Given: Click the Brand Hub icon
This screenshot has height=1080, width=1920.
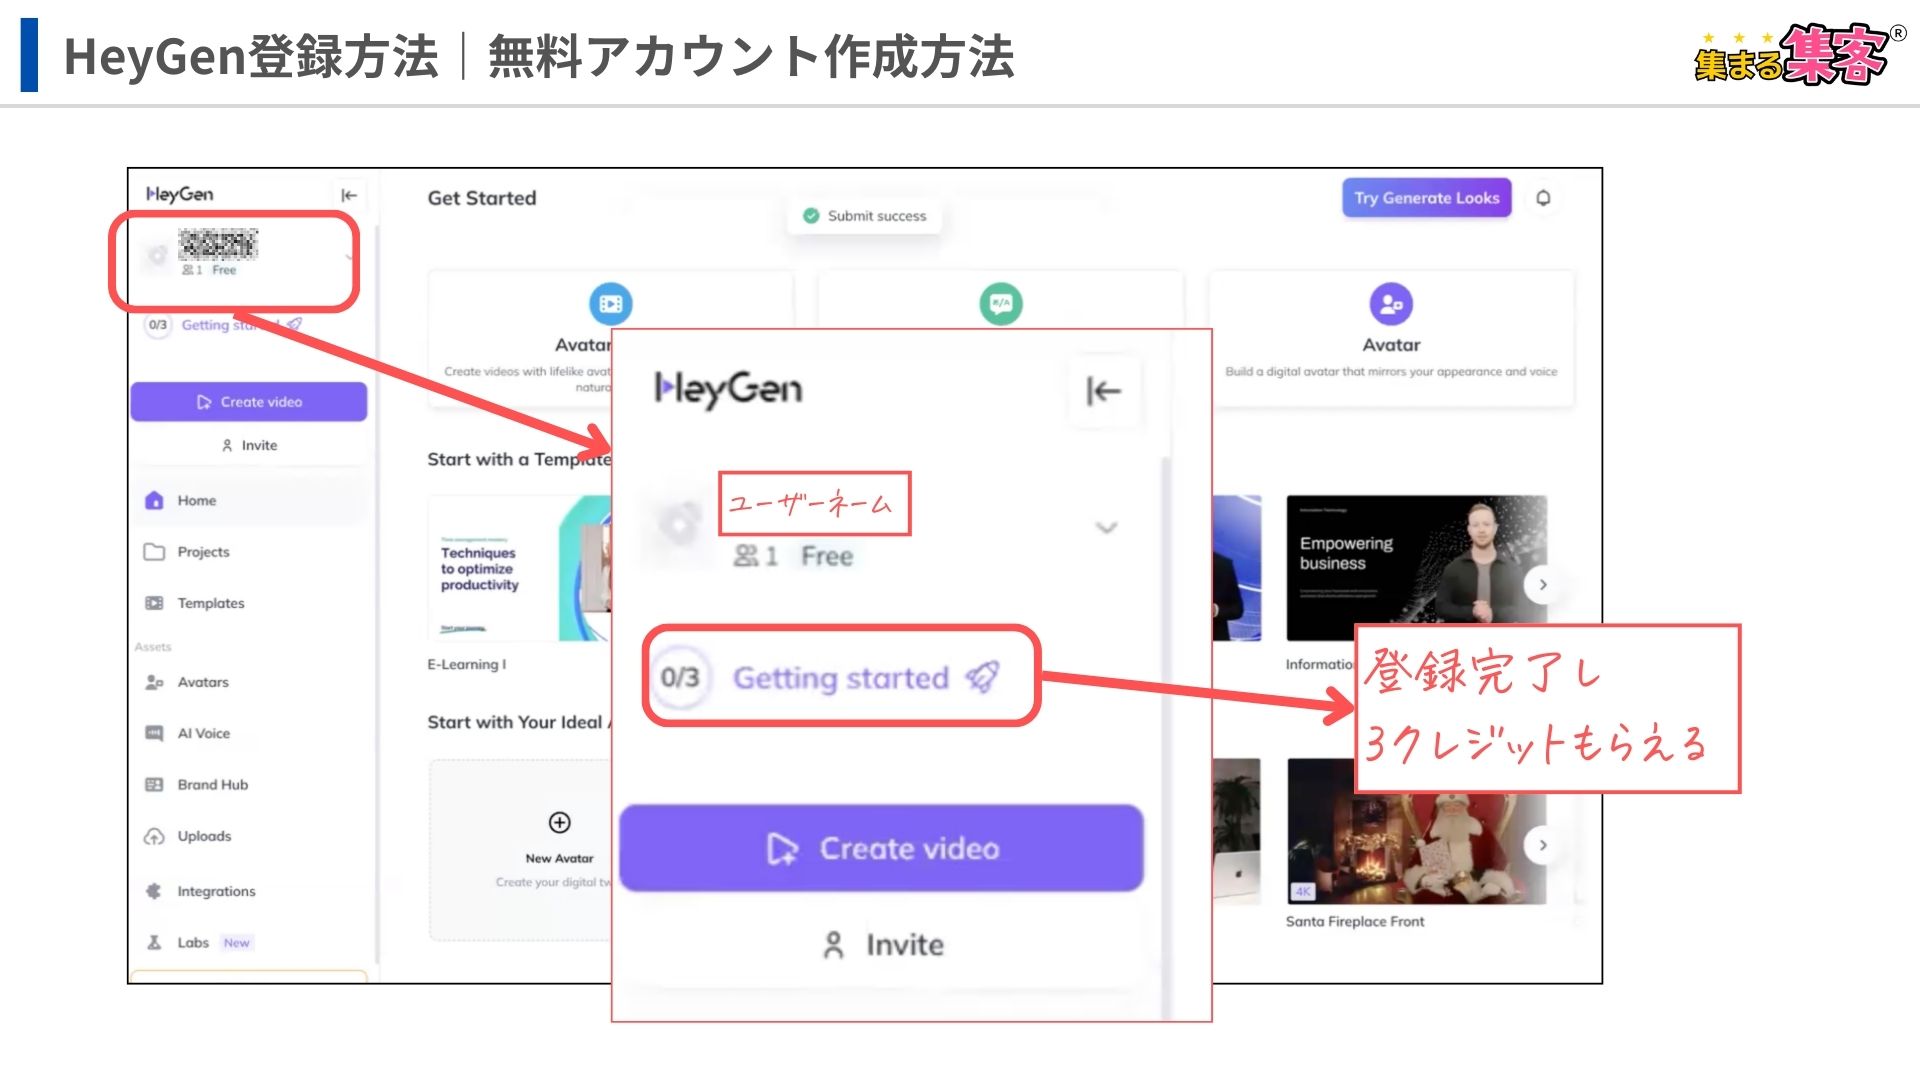Looking at the screenshot, I should 154,785.
